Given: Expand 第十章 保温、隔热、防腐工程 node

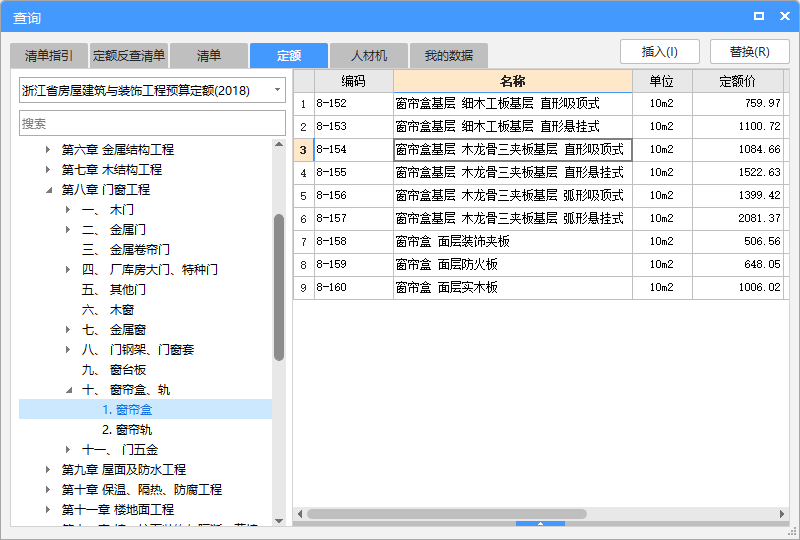Looking at the screenshot, I should coord(48,489).
